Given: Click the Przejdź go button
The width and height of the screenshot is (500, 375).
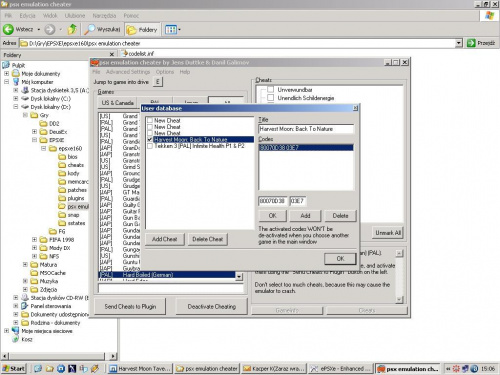Looking at the screenshot, I should 481,43.
